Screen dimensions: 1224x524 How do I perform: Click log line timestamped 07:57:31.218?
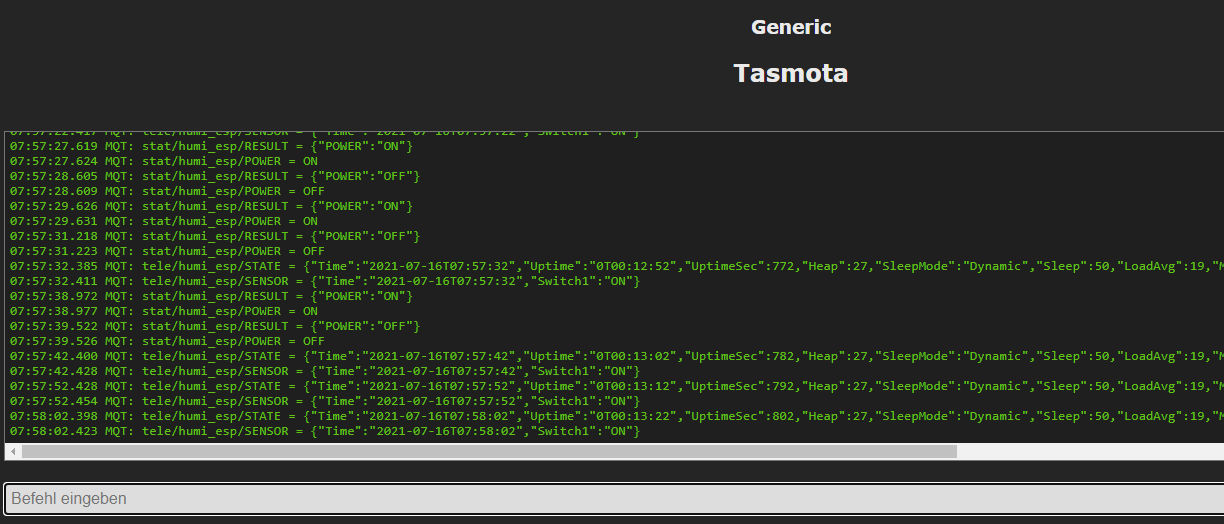coord(215,236)
